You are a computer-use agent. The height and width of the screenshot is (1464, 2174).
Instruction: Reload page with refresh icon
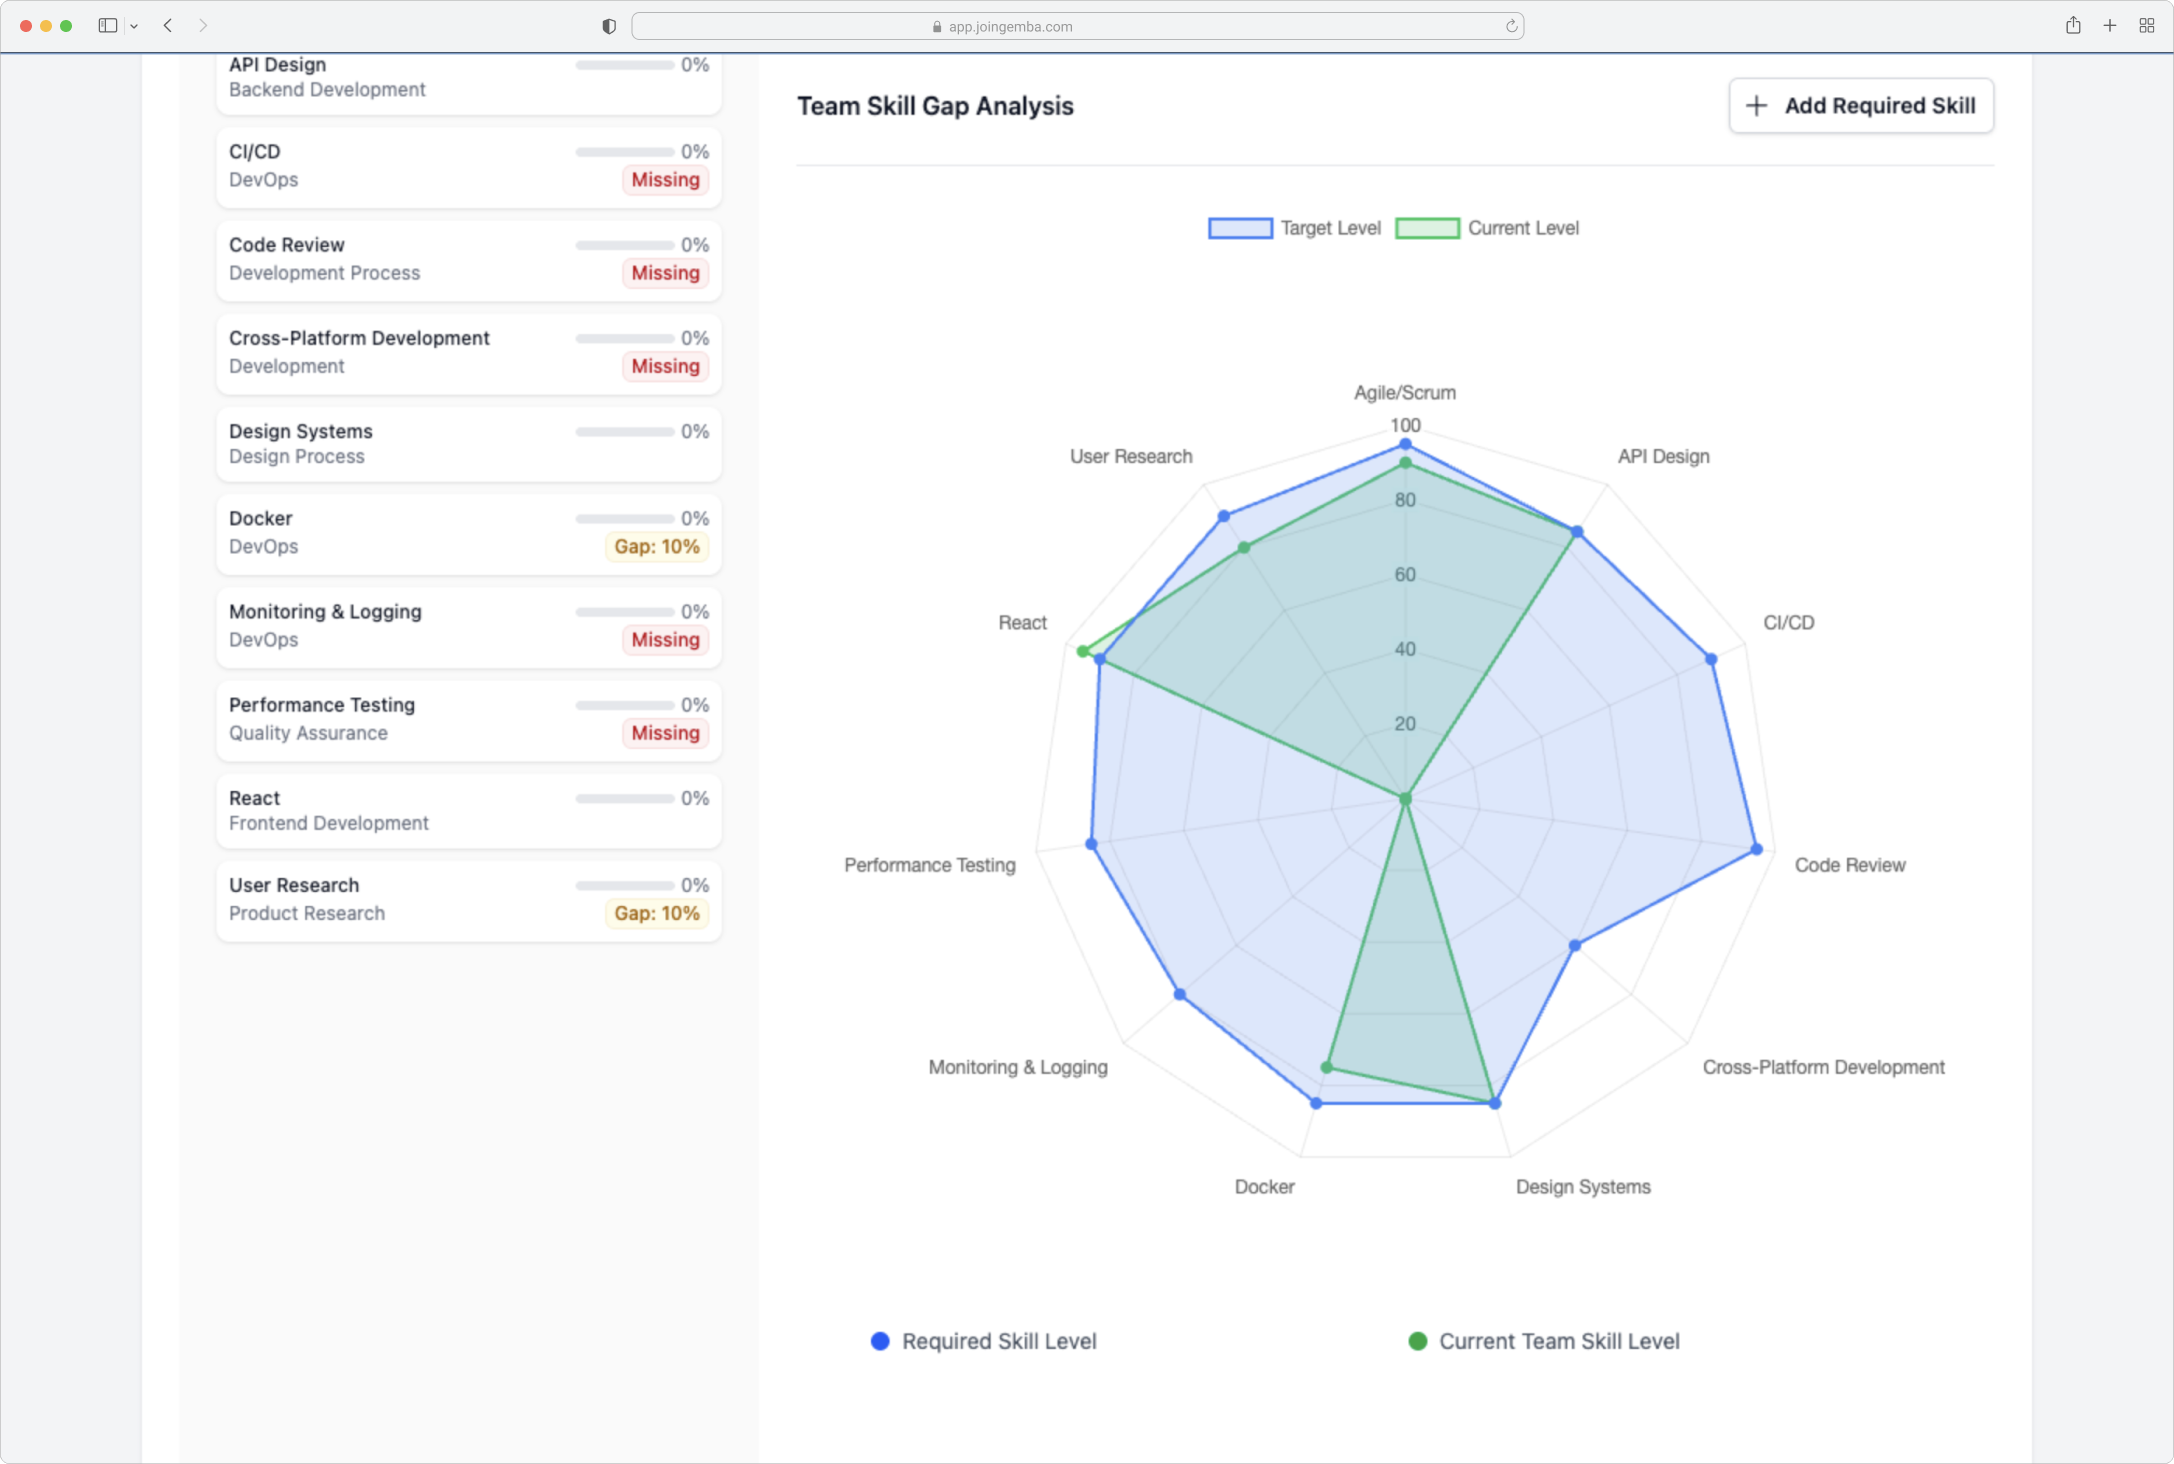click(x=1511, y=27)
